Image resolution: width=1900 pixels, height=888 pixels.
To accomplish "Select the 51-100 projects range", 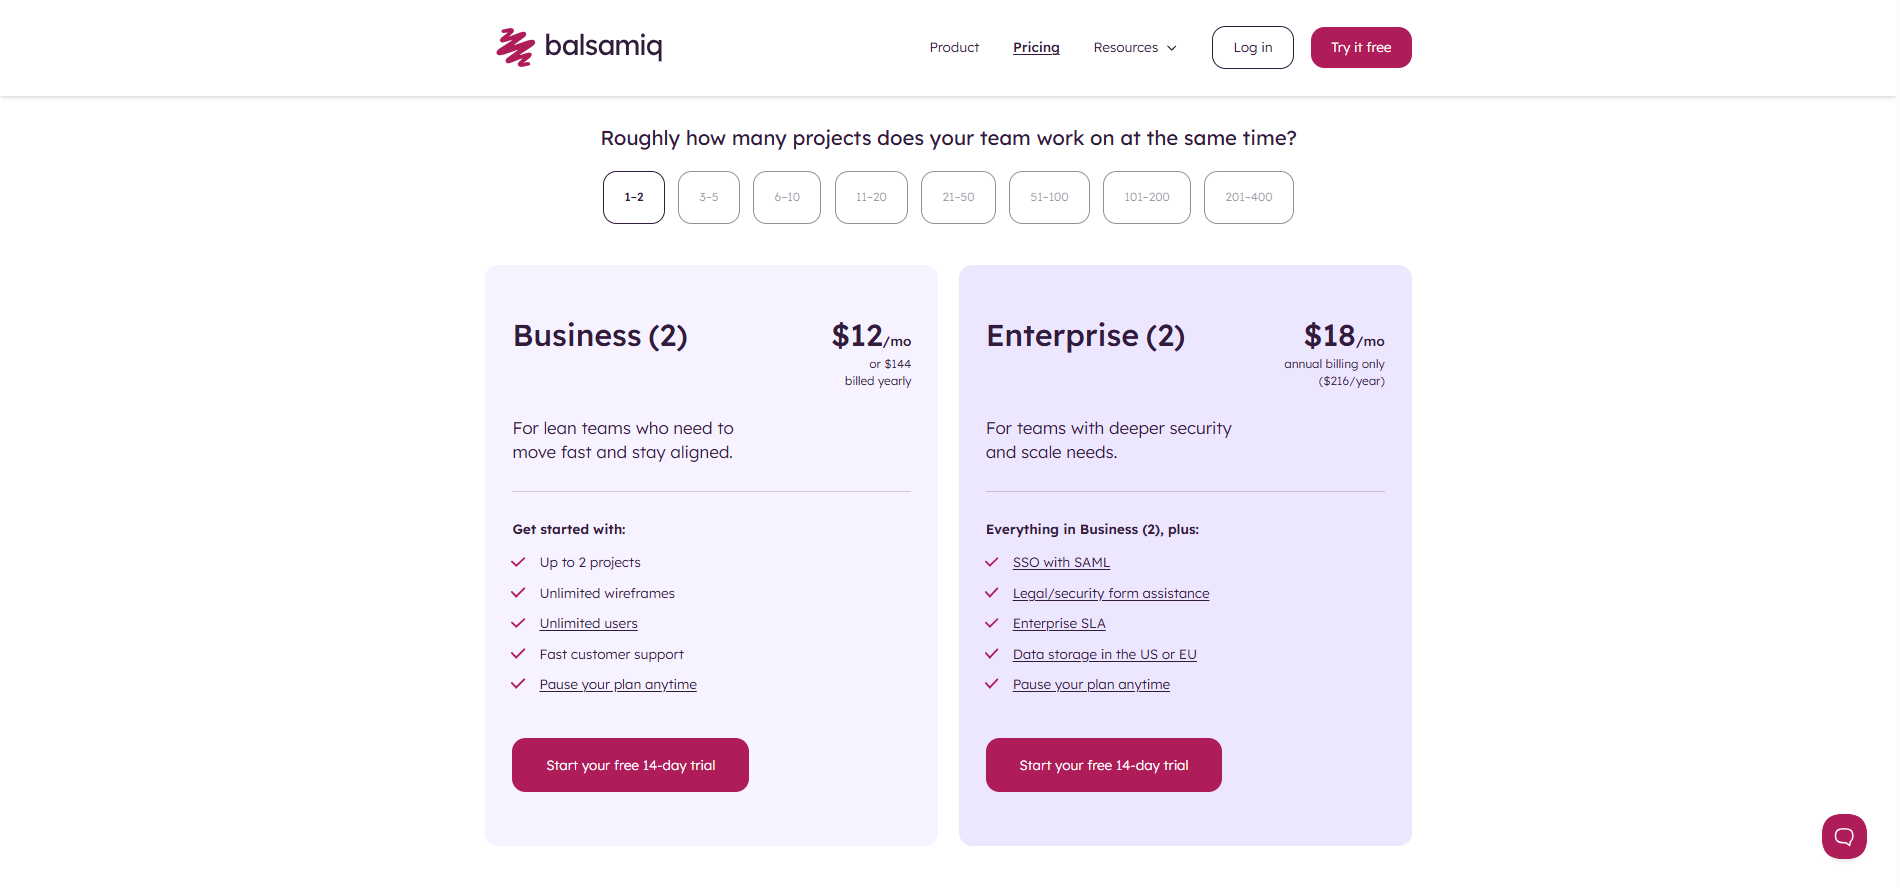I will [x=1048, y=197].
